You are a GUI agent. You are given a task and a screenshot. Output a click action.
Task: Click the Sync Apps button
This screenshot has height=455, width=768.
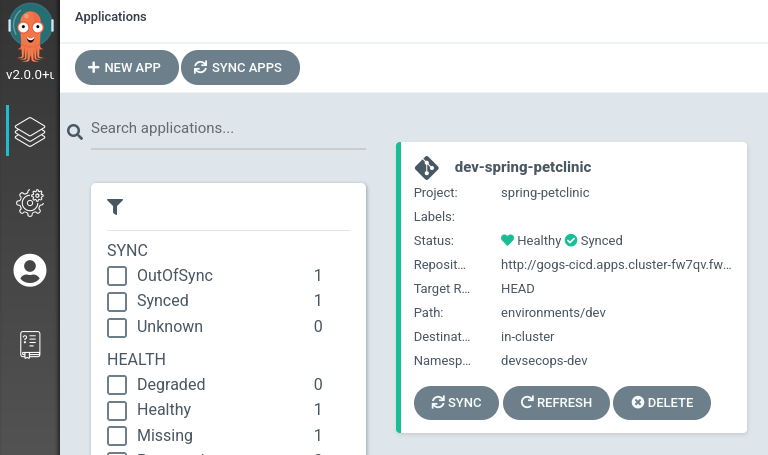pyautogui.click(x=240, y=68)
